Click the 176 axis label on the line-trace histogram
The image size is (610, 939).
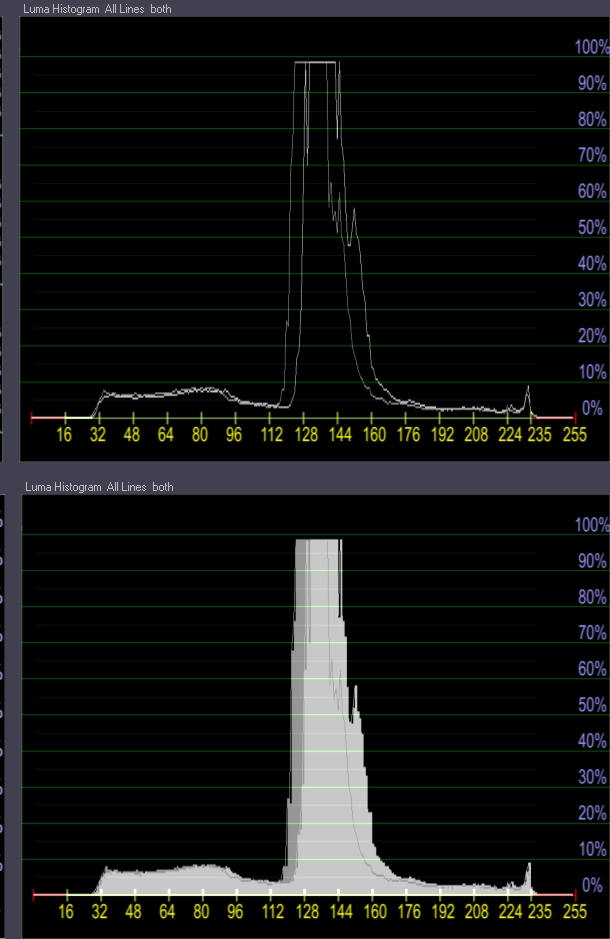408,434
